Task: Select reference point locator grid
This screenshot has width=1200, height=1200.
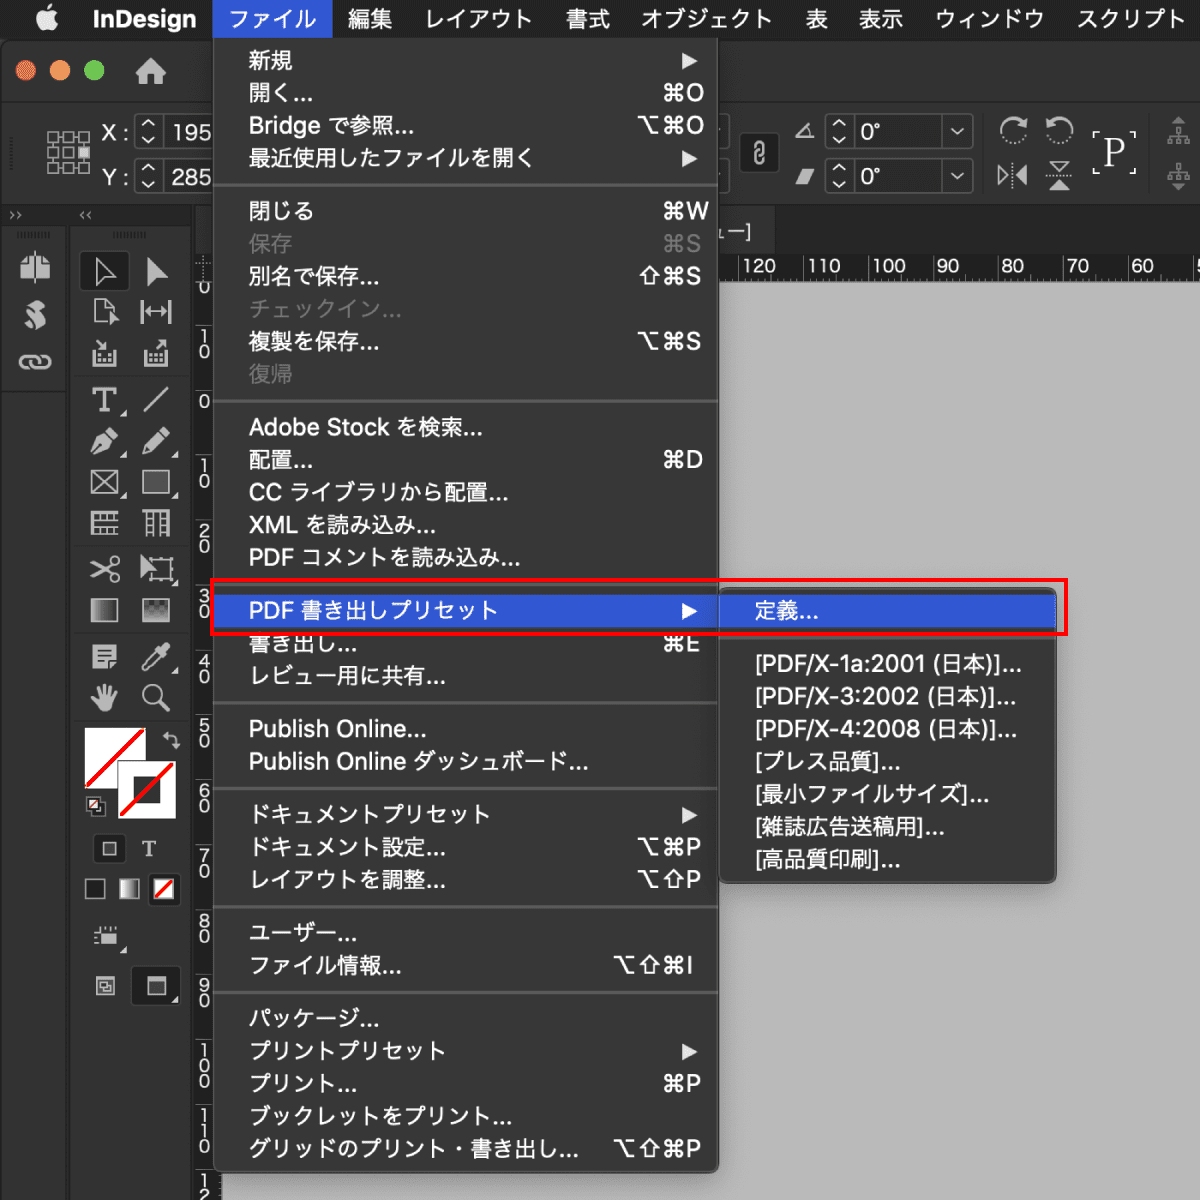Action: coord(68,153)
